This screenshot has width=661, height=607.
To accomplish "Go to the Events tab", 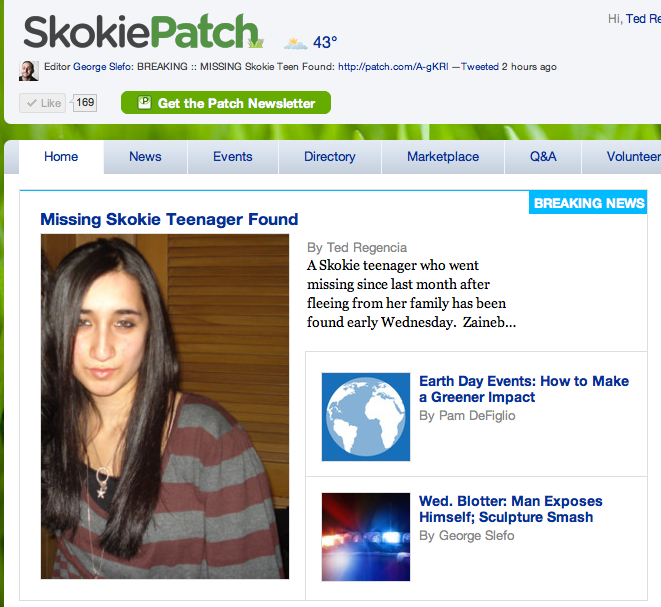I will [x=233, y=157].
